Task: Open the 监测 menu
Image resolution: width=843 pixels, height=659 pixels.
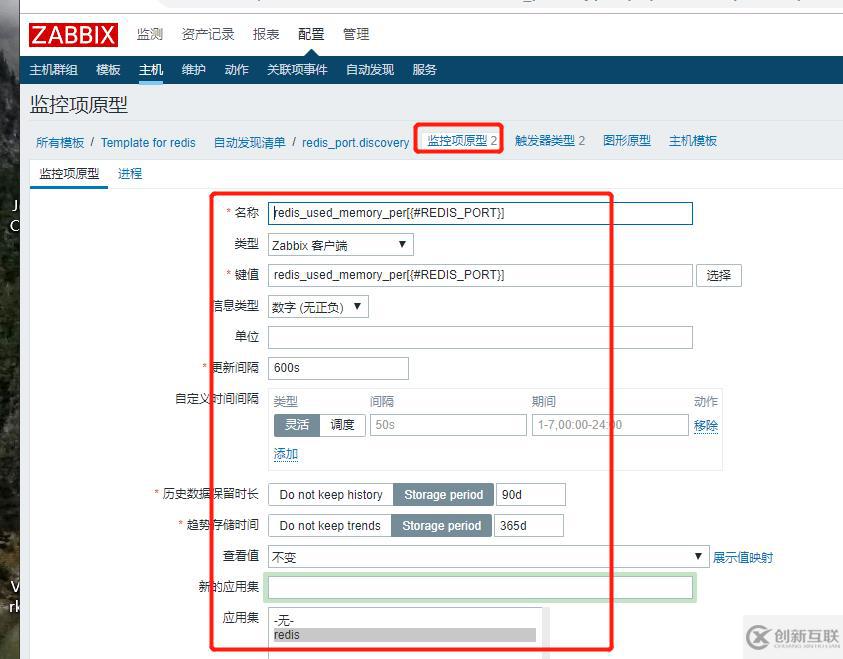Action: point(149,33)
